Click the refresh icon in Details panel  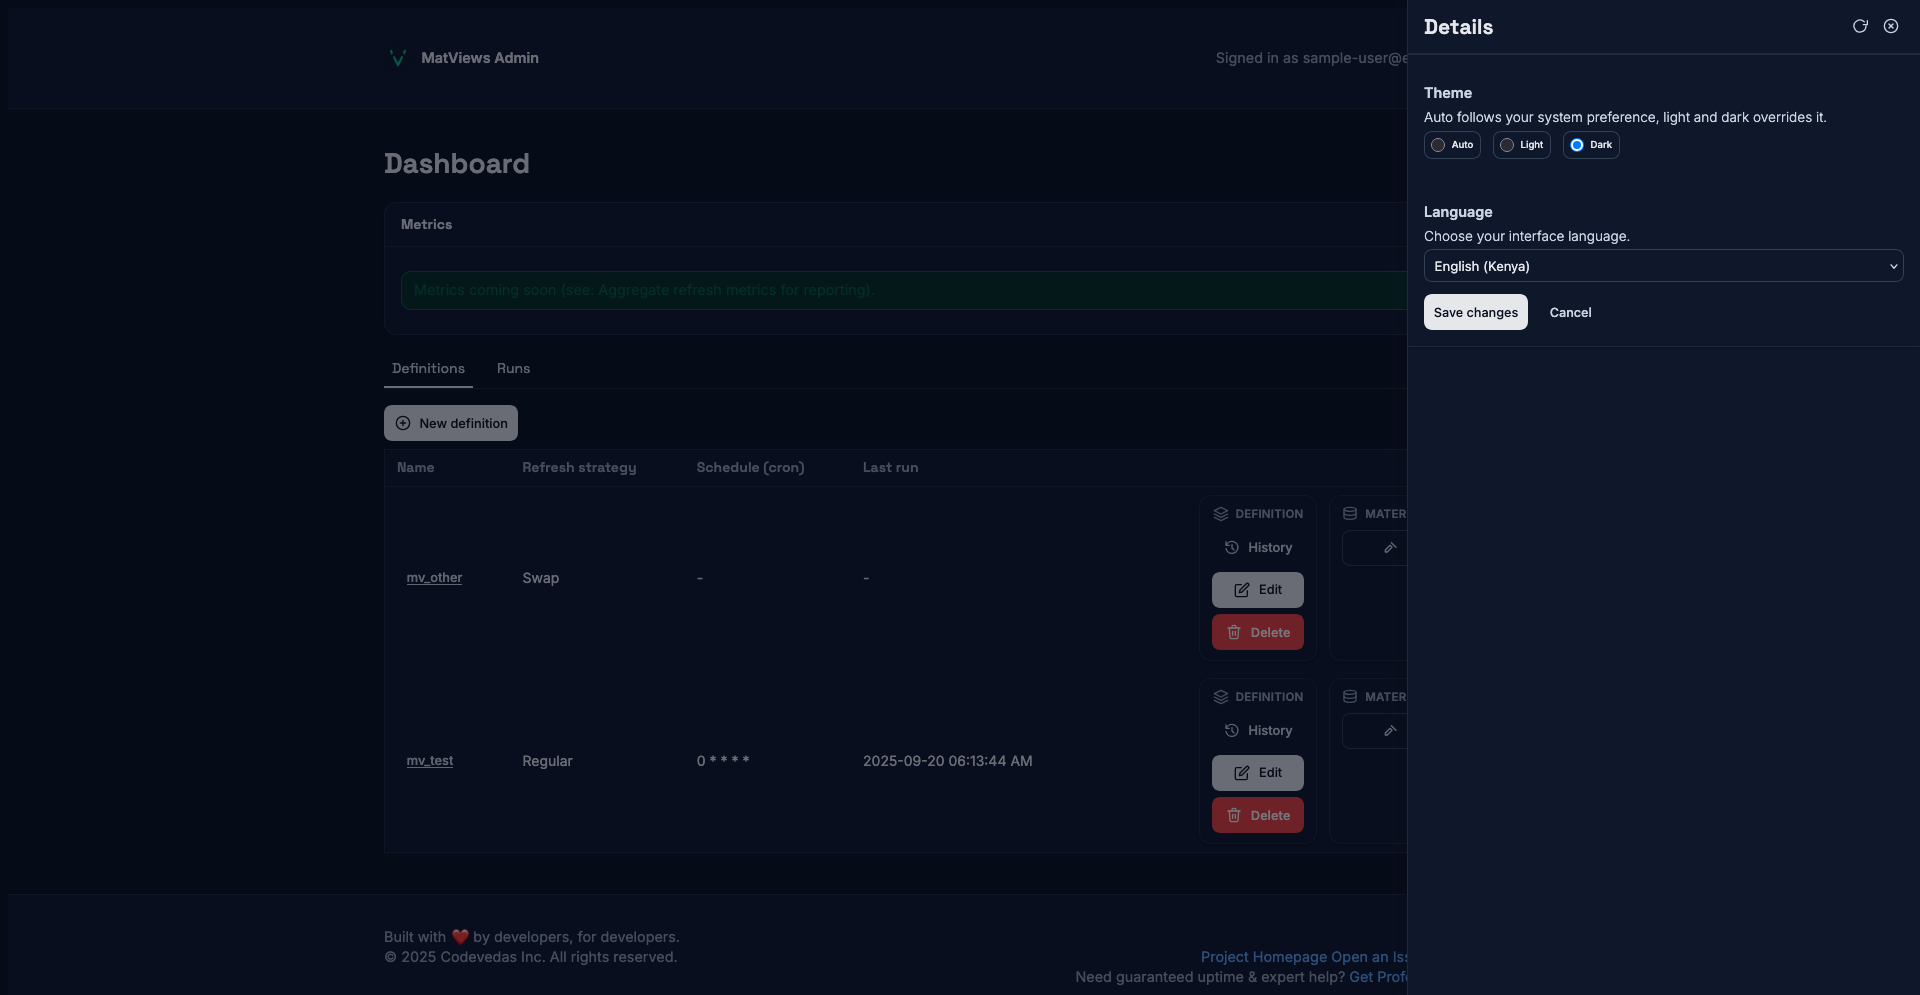[1860, 26]
